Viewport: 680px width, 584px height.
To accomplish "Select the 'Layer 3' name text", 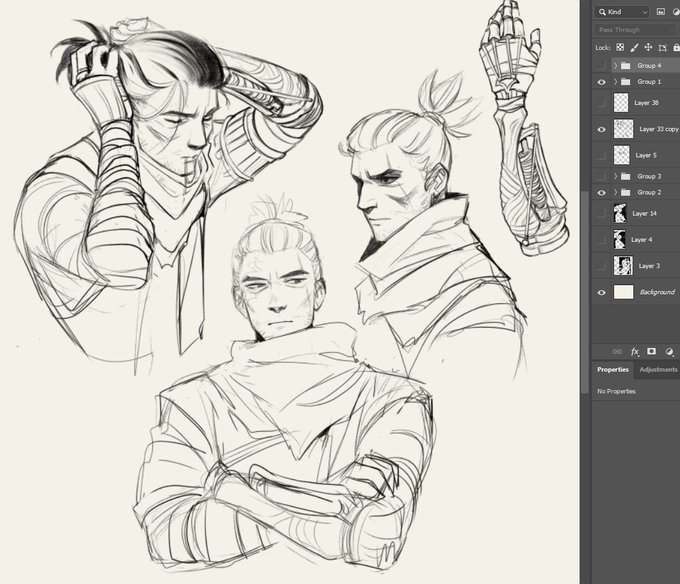I will pos(649,266).
